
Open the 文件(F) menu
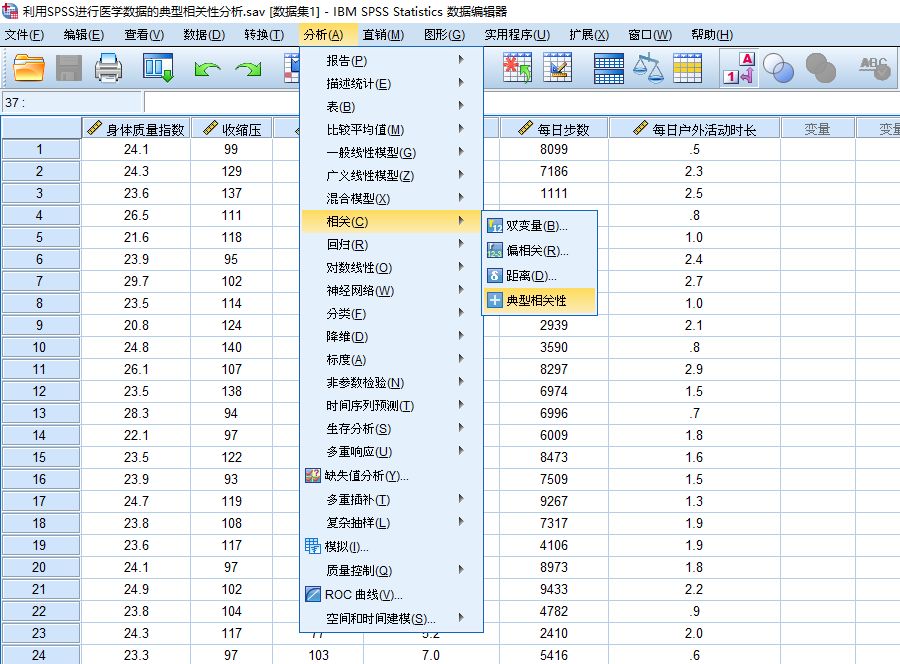tap(24, 35)
